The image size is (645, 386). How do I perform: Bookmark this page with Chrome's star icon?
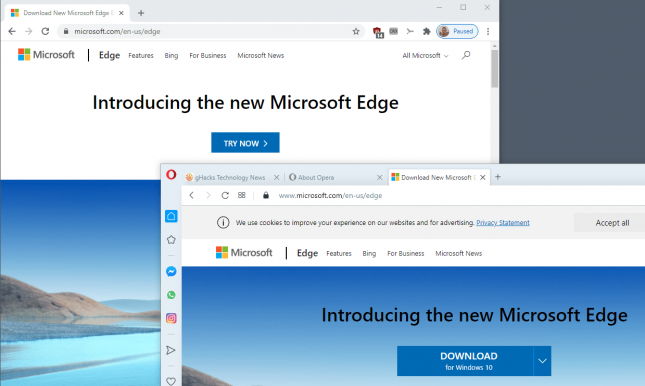pos(356,31)
